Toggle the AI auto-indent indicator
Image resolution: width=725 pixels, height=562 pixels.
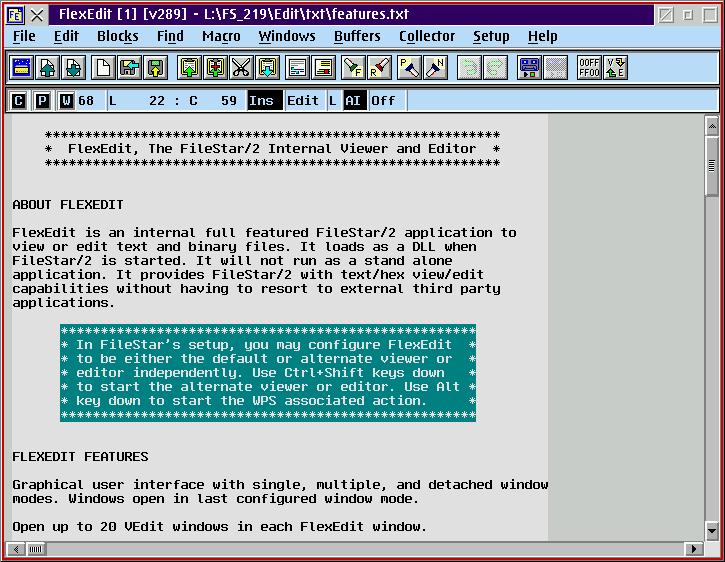[x=355, y=100]
